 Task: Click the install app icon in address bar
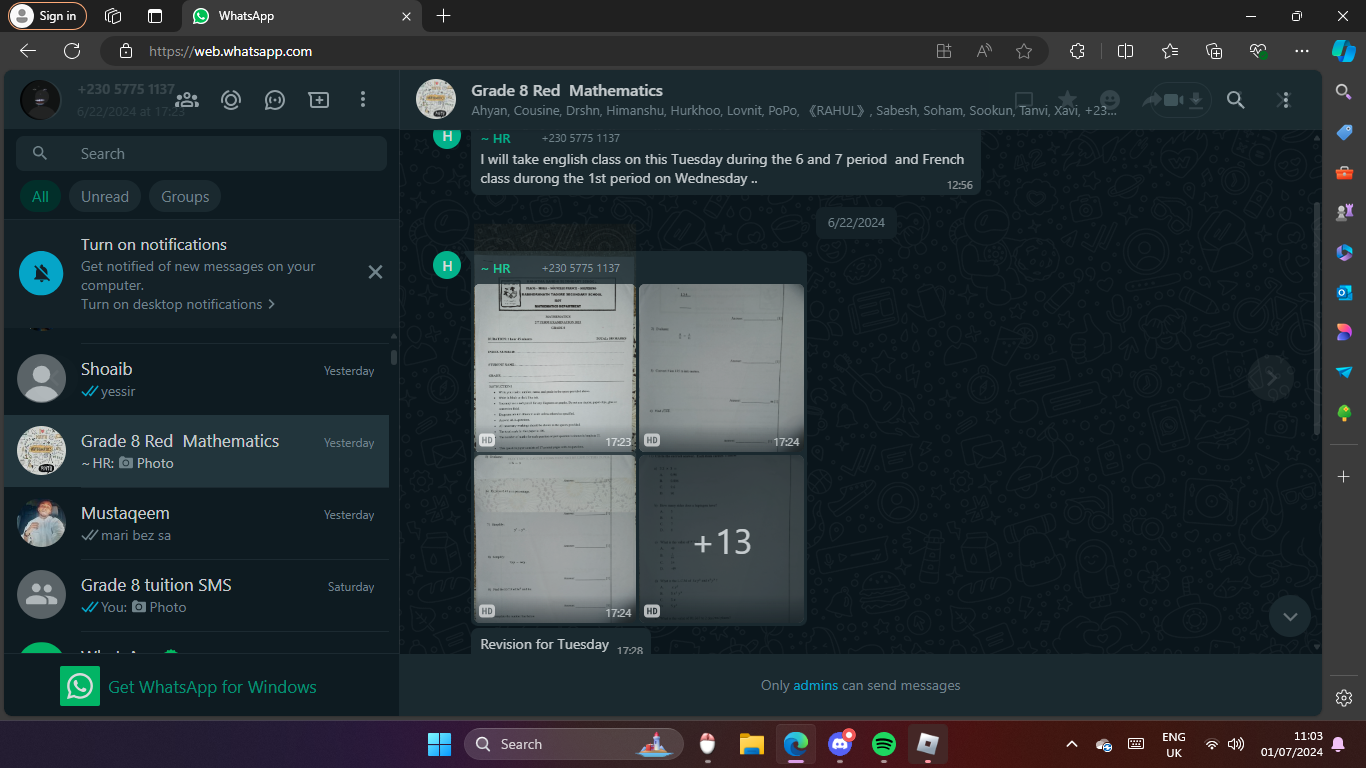[x=943, y=51]
